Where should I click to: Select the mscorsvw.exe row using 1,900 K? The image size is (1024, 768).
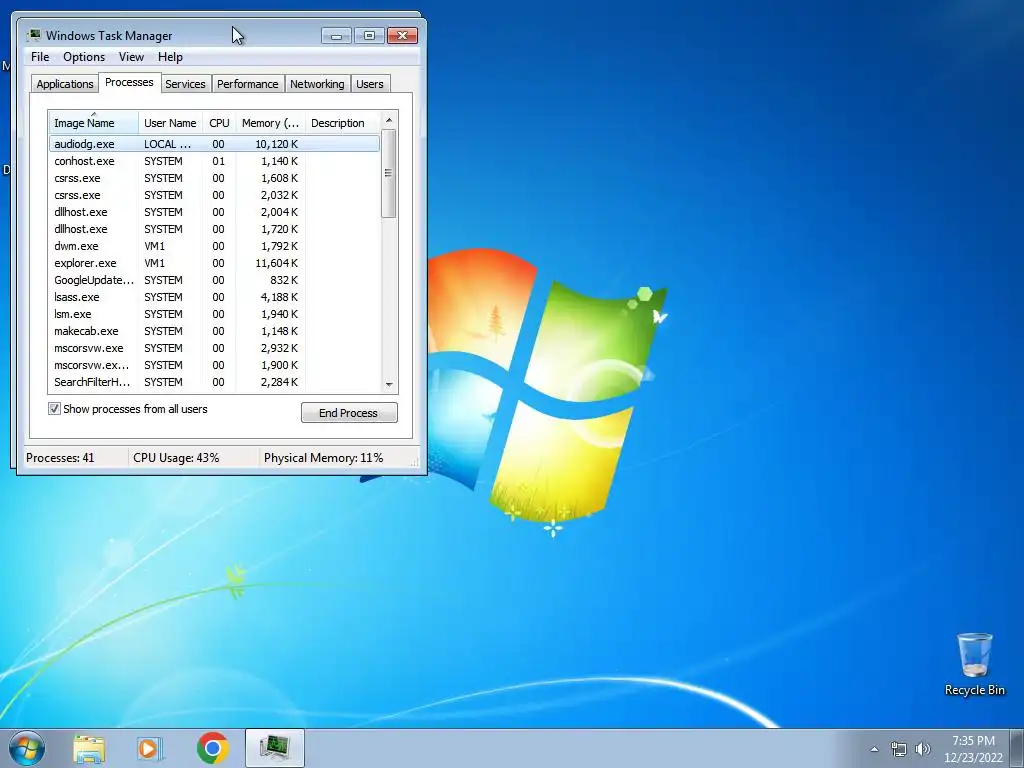coord(214,364)
